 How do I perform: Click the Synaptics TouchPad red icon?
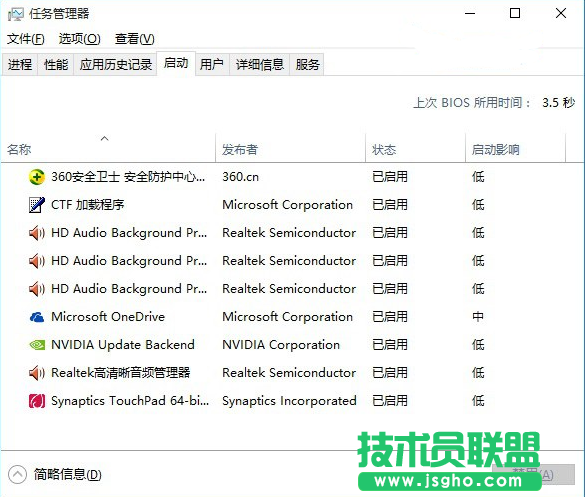pos(37,401)
